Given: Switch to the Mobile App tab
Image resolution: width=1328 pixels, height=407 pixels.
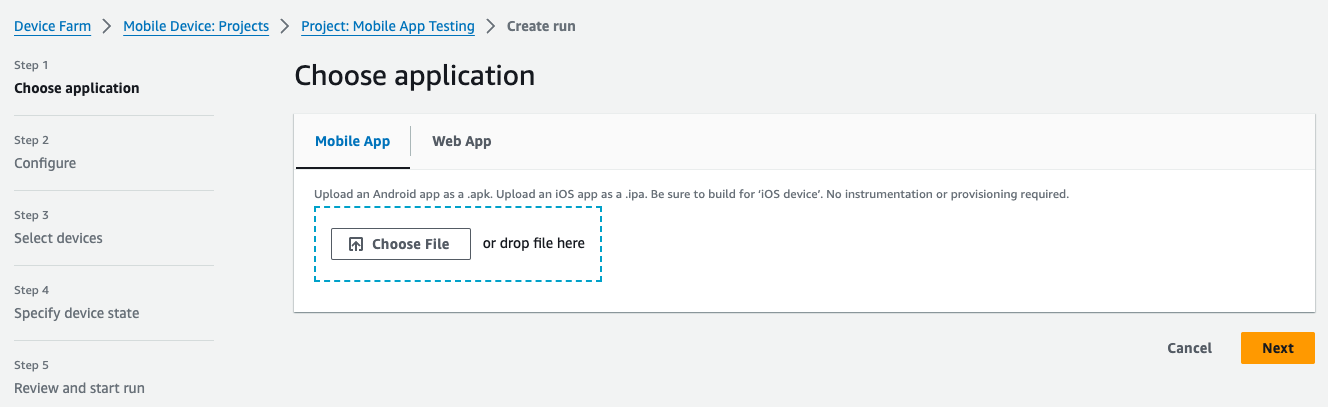Looking at the screenshot, I should coord(352,141).
